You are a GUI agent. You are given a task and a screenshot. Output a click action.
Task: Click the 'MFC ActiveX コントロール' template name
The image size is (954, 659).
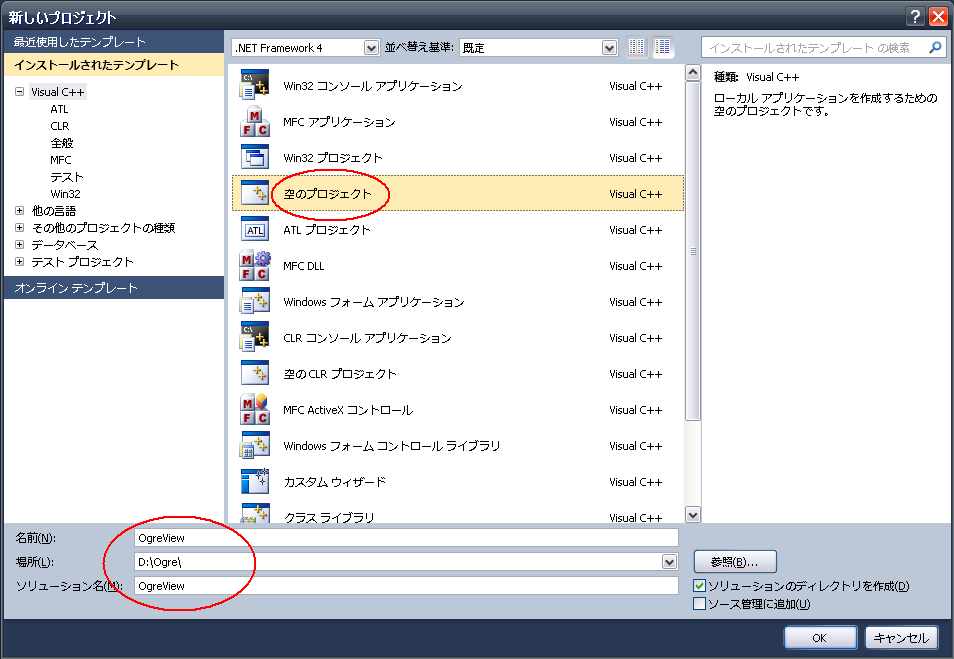point(348,410)
